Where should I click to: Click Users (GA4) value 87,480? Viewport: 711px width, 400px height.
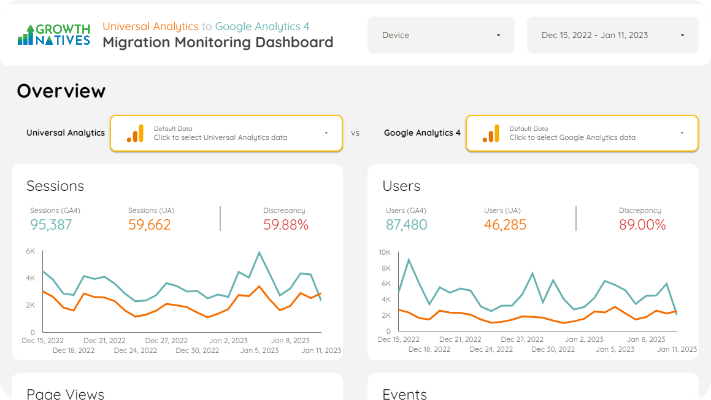pos(406,224)
